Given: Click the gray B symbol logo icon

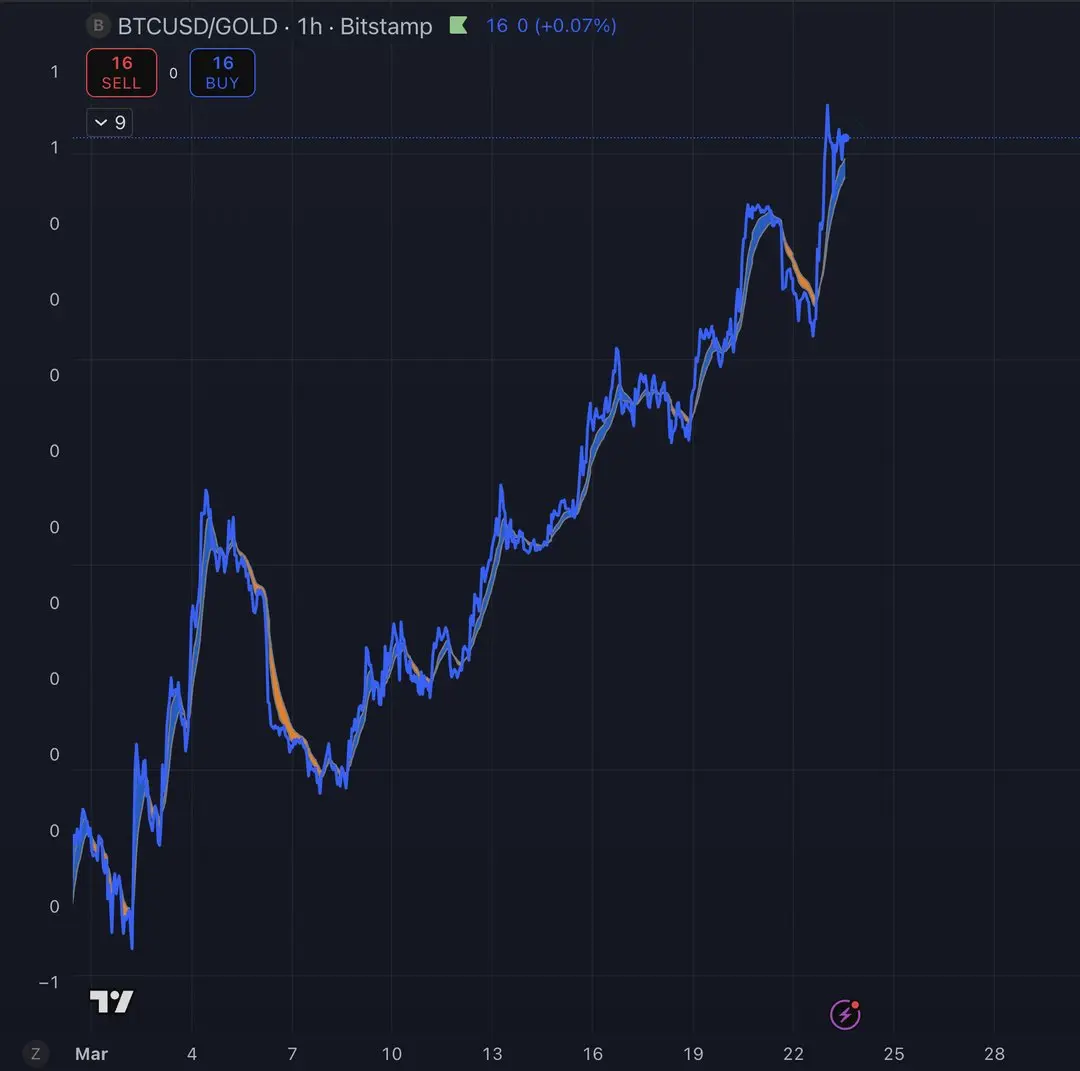Looking at the screenshot, I should coord(98,25).
